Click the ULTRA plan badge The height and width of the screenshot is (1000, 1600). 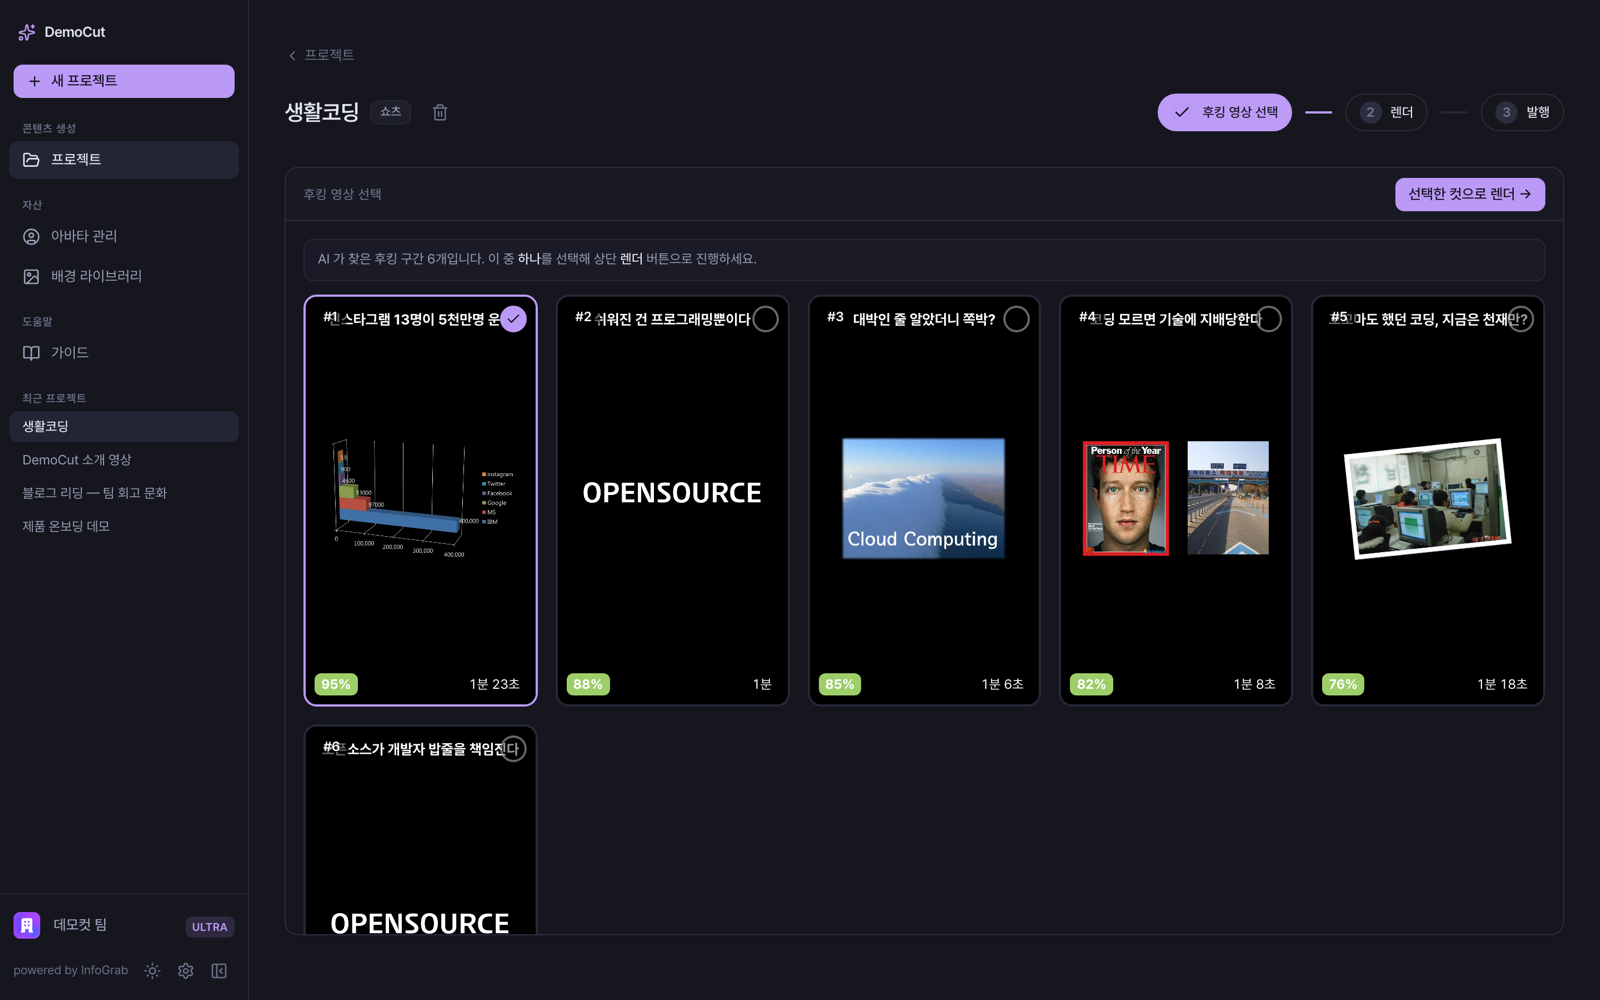tap(210, 927)
